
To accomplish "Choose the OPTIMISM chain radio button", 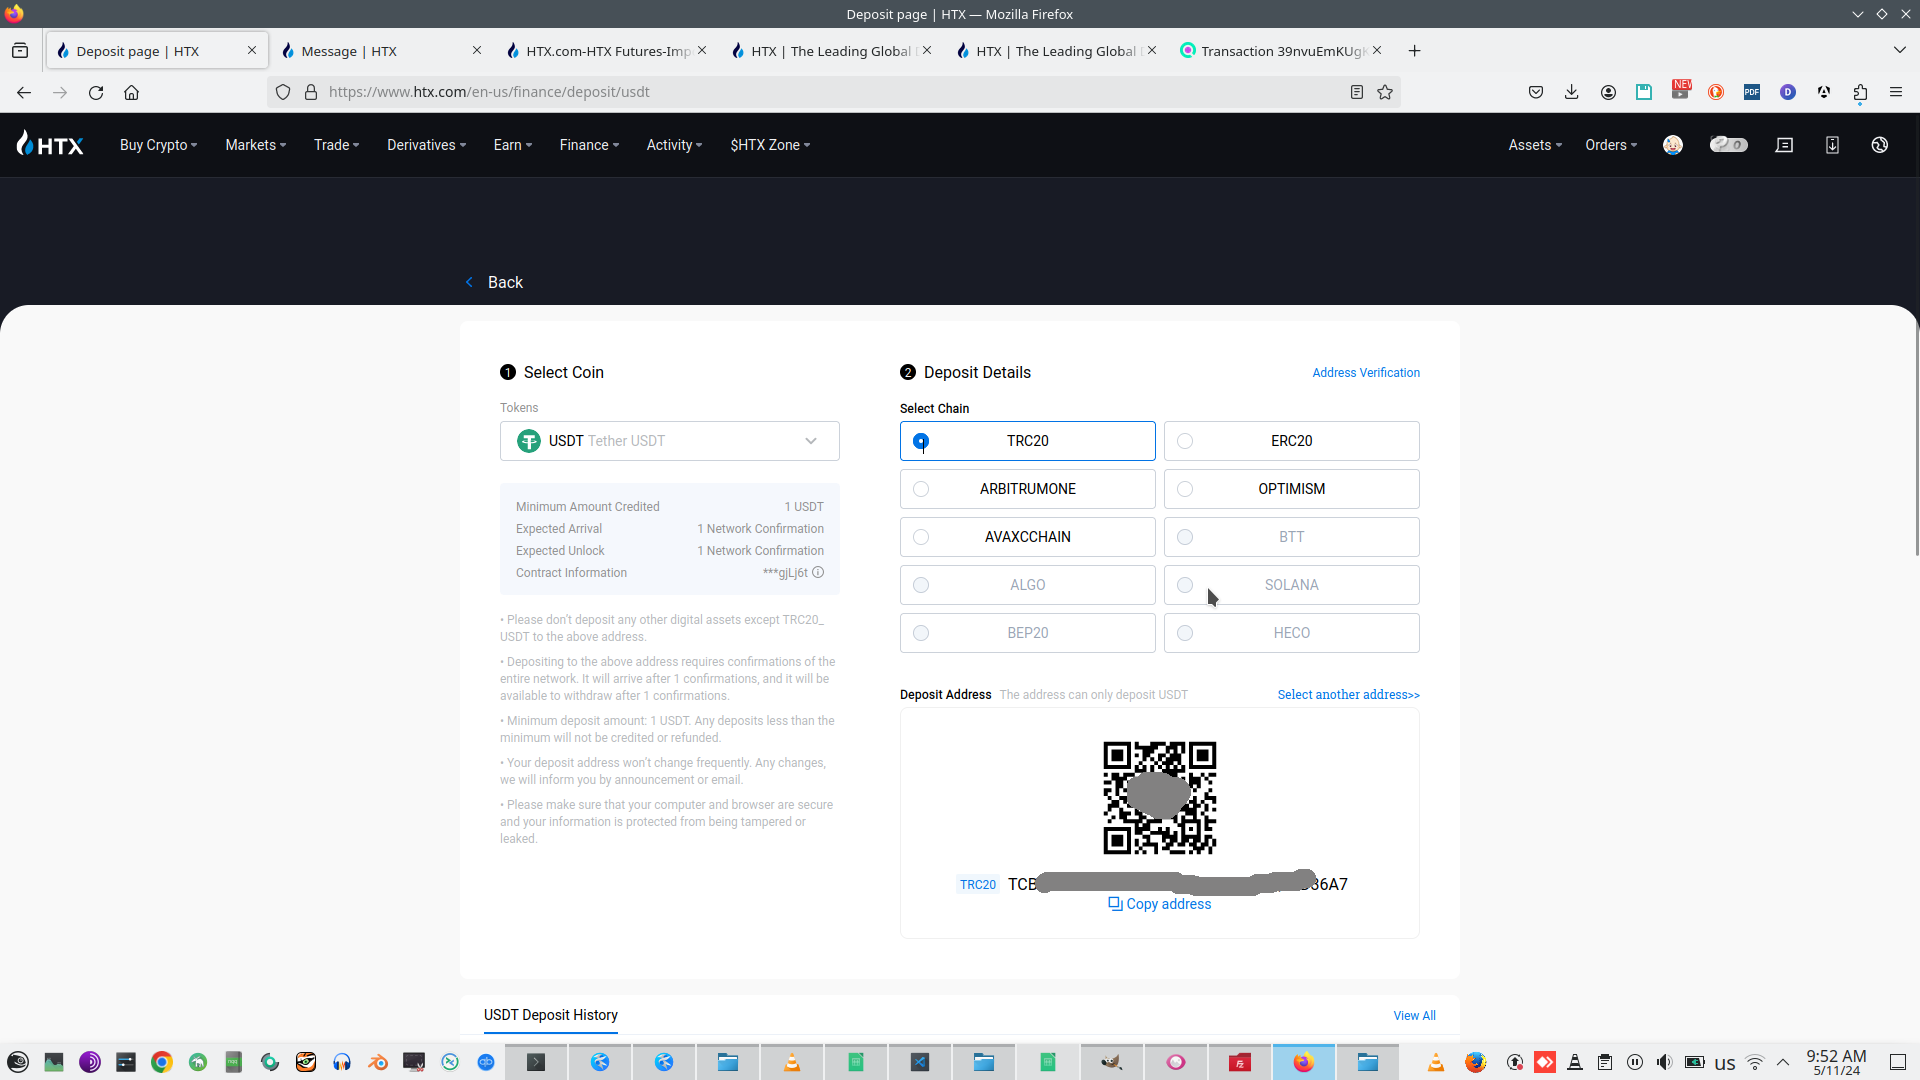I will [1185, 489].
